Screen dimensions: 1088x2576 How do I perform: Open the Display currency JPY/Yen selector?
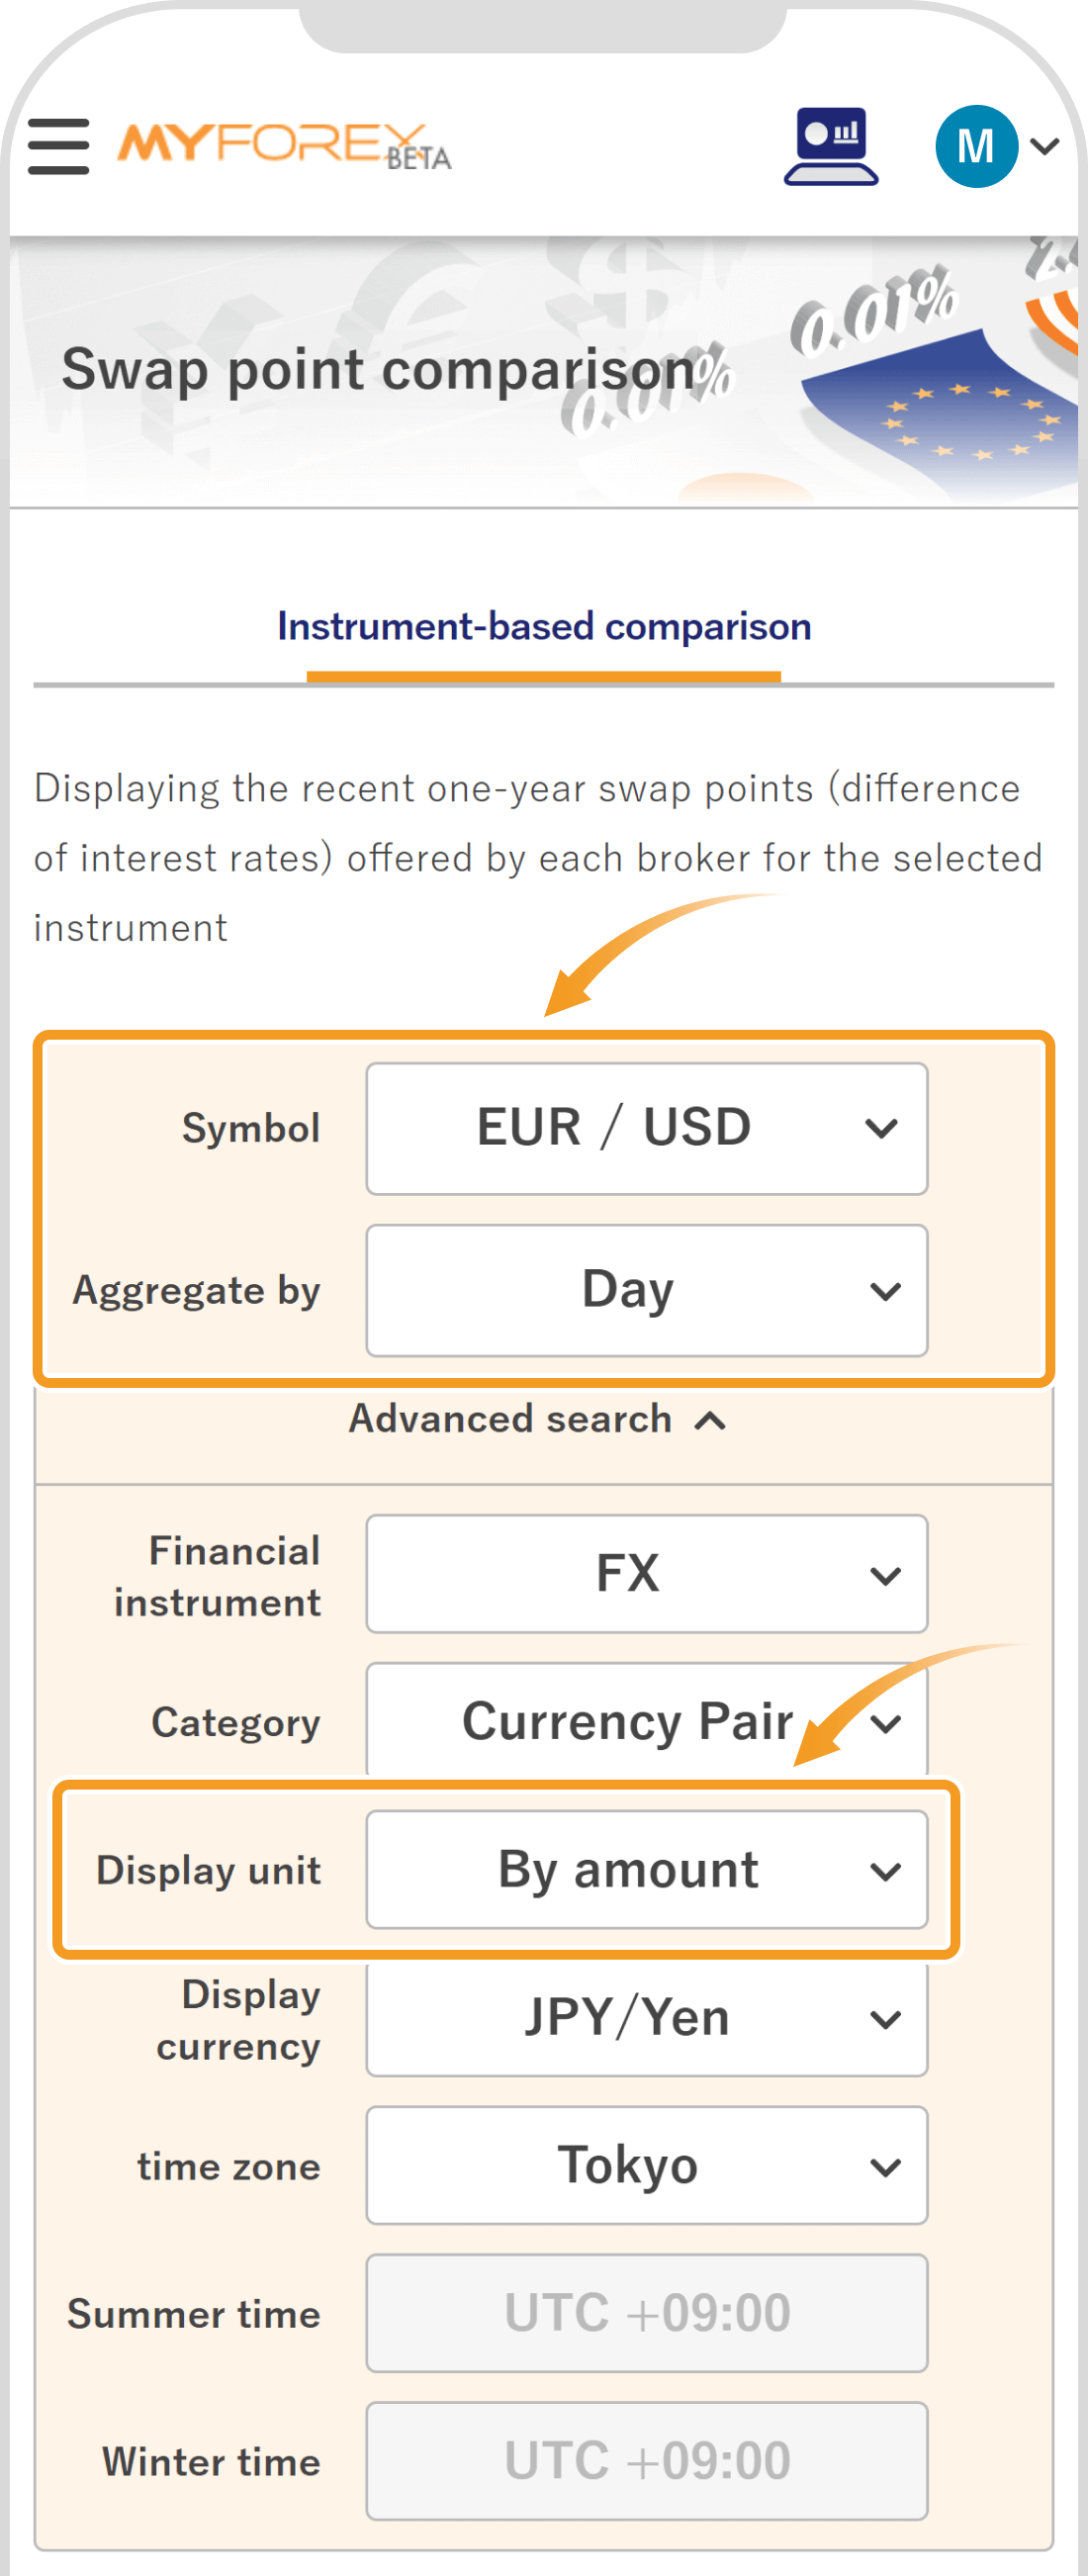click(646, 2018)
